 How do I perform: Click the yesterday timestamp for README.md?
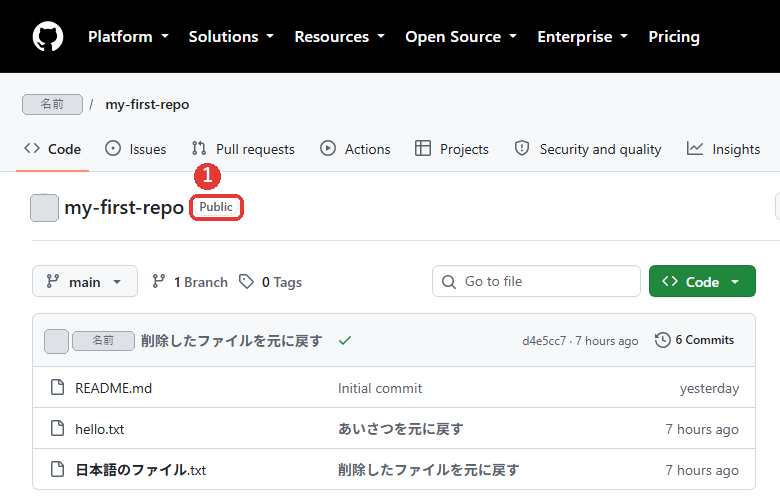click(x=709, y=388)
